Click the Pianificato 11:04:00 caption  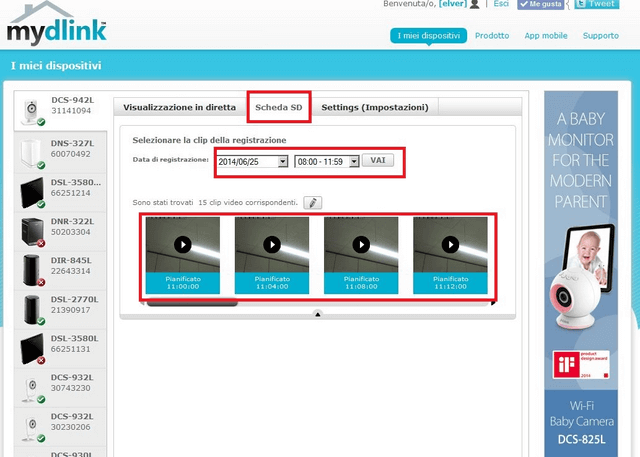[272, 283]
